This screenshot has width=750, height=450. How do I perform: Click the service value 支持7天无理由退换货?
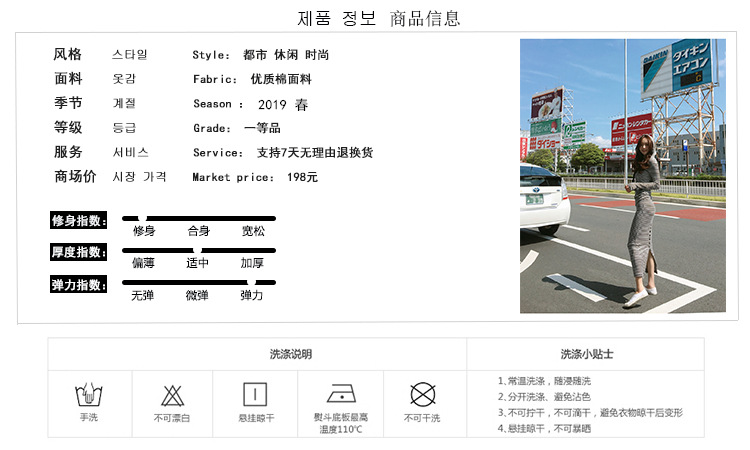point(315,153)
